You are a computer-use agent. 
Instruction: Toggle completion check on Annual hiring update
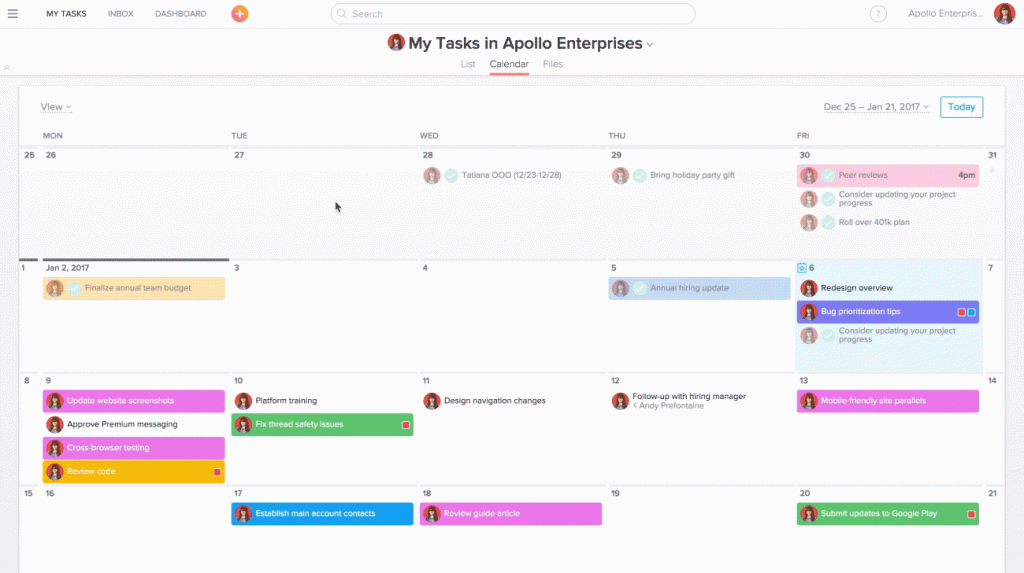click(639, 288)
